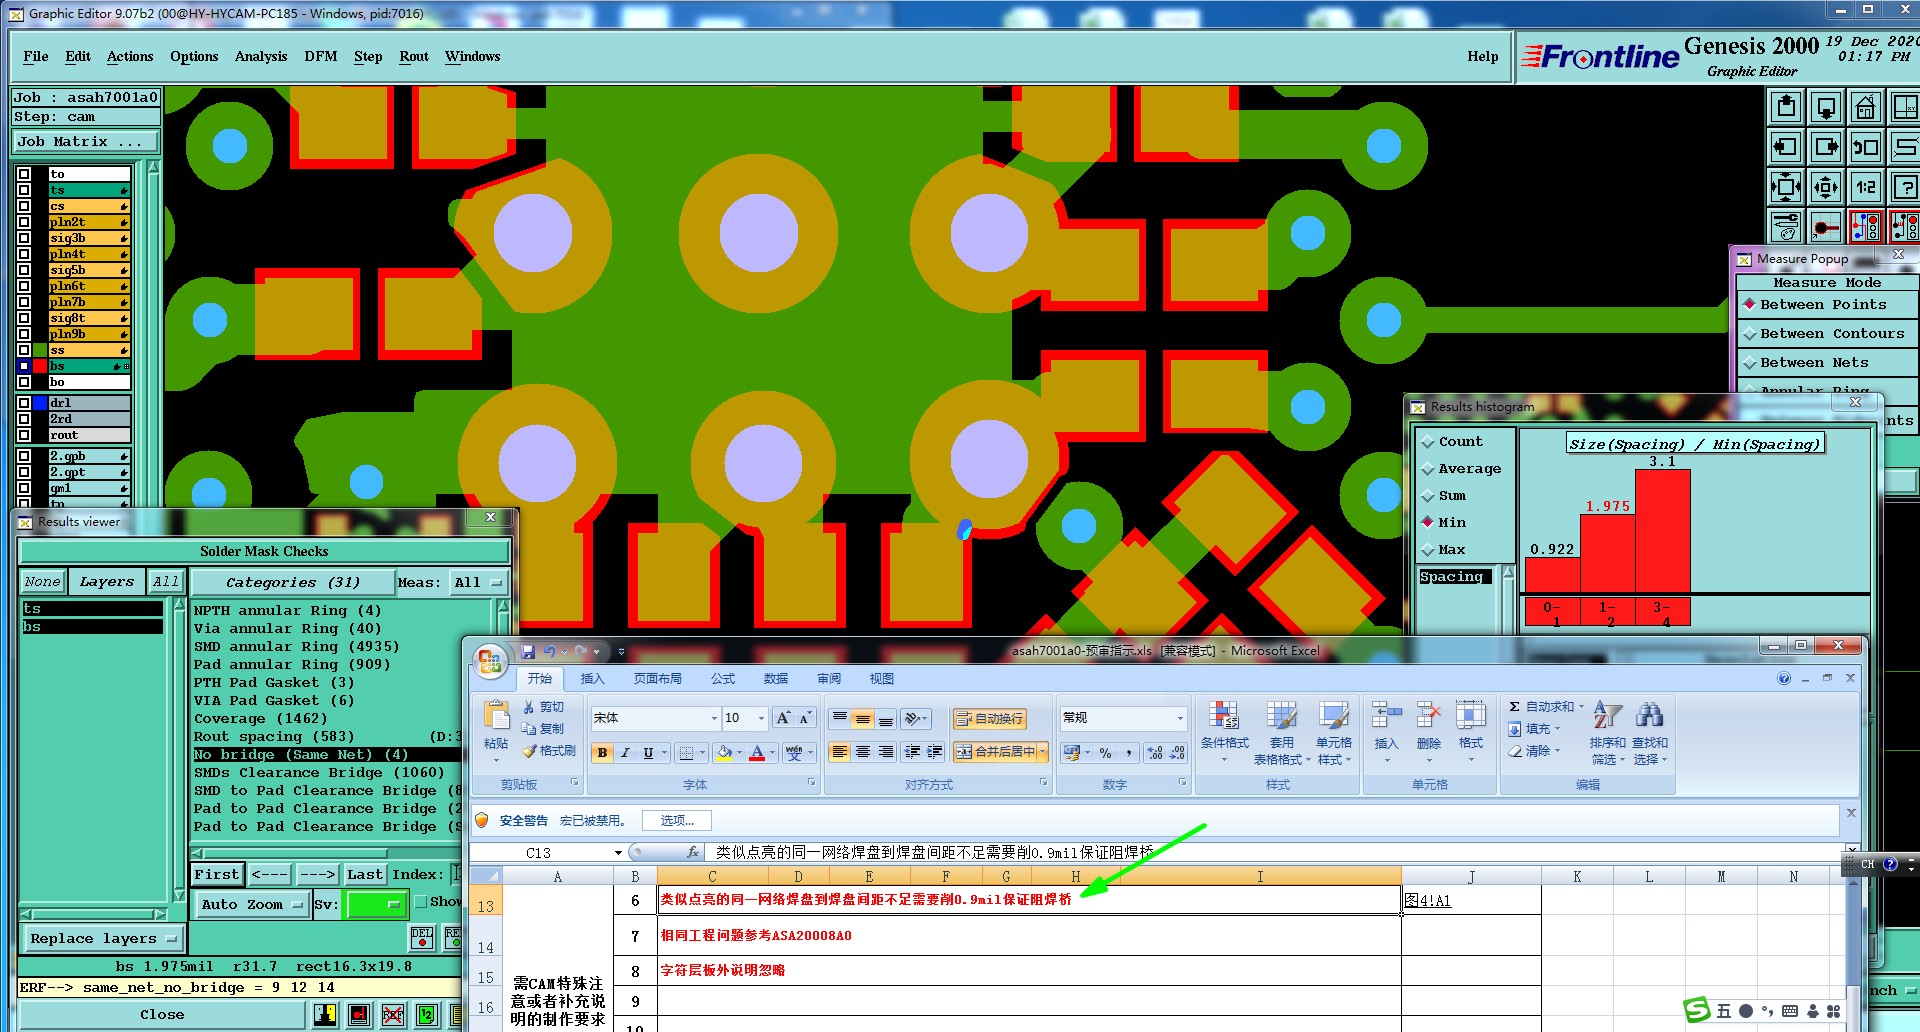The width and height of the screenshot is (1920, 1032).
Task: Click the Excel font color A icon
Action: click(757, 752)
